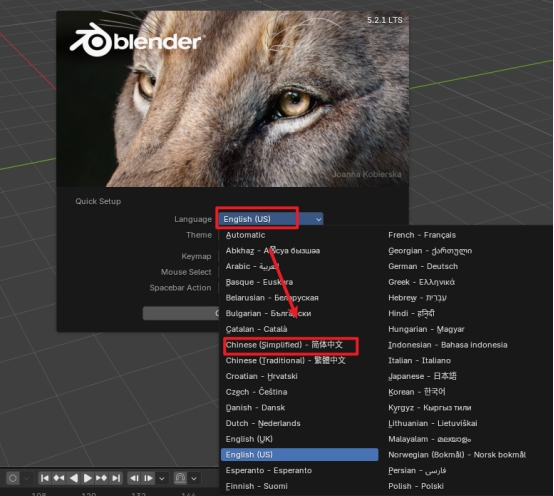
Task: Select Korean language
Action: coord(467,392)
